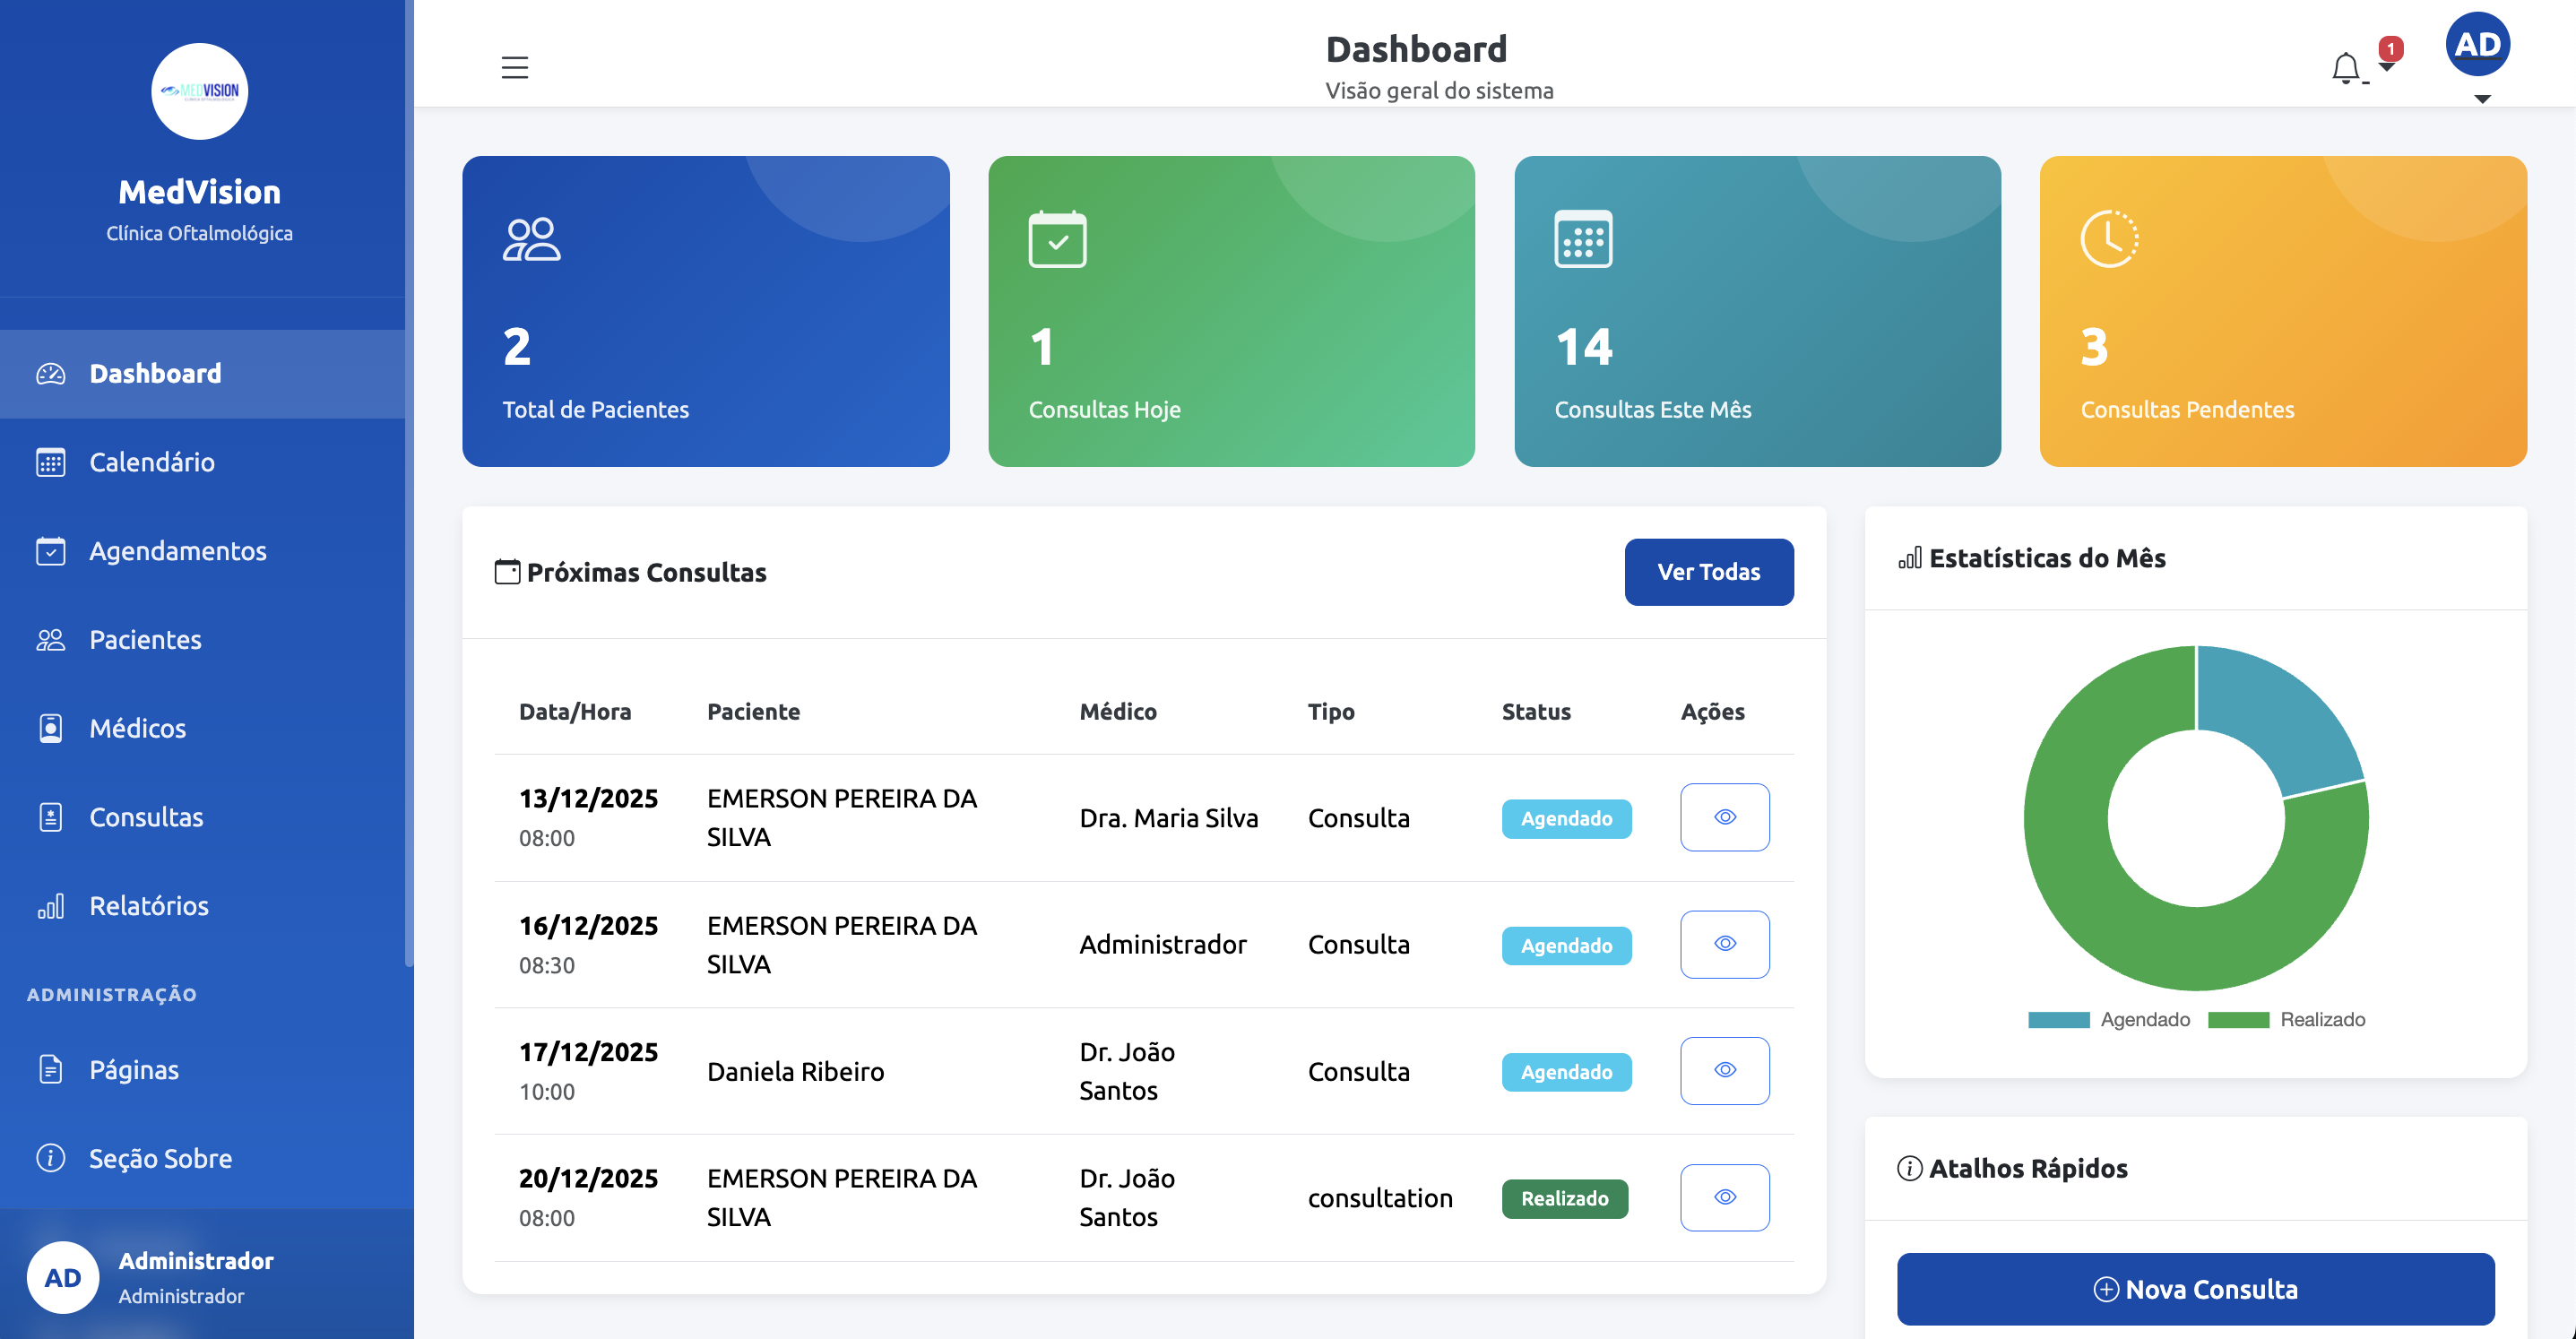Image resolution: width=2576 pixels, height=1339 pixels.
Task: Toggle the Agendado legend color swatch
Action: click(x=2058, y=1020)
